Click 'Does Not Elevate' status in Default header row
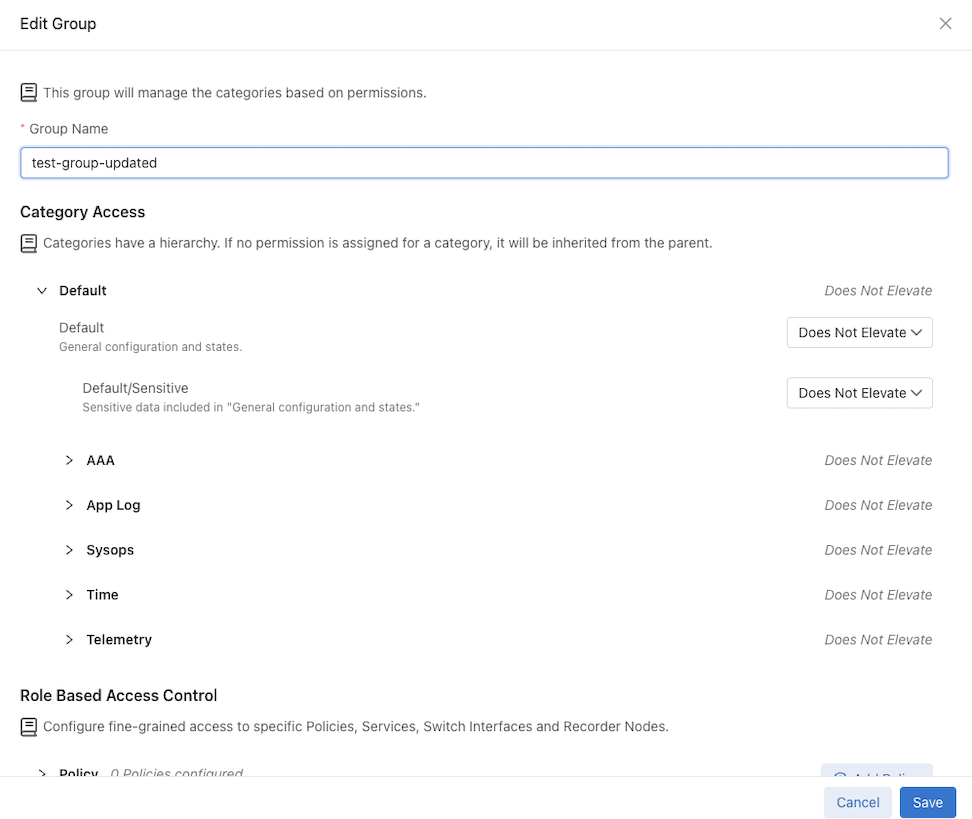Viewport: 972px width, 819px height. [878, 290]
